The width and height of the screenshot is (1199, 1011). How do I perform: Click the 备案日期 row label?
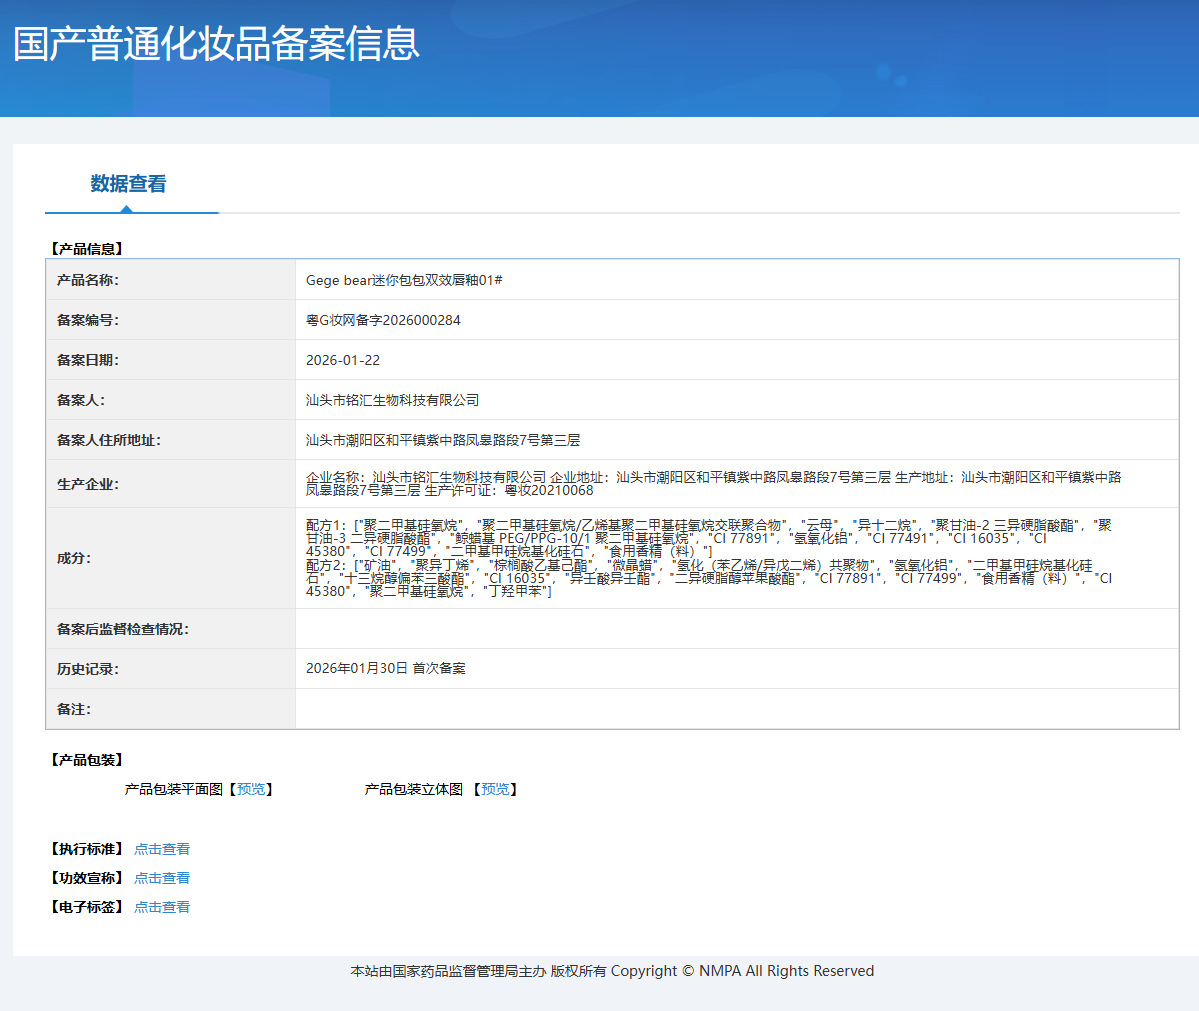[x=88, y=360]
